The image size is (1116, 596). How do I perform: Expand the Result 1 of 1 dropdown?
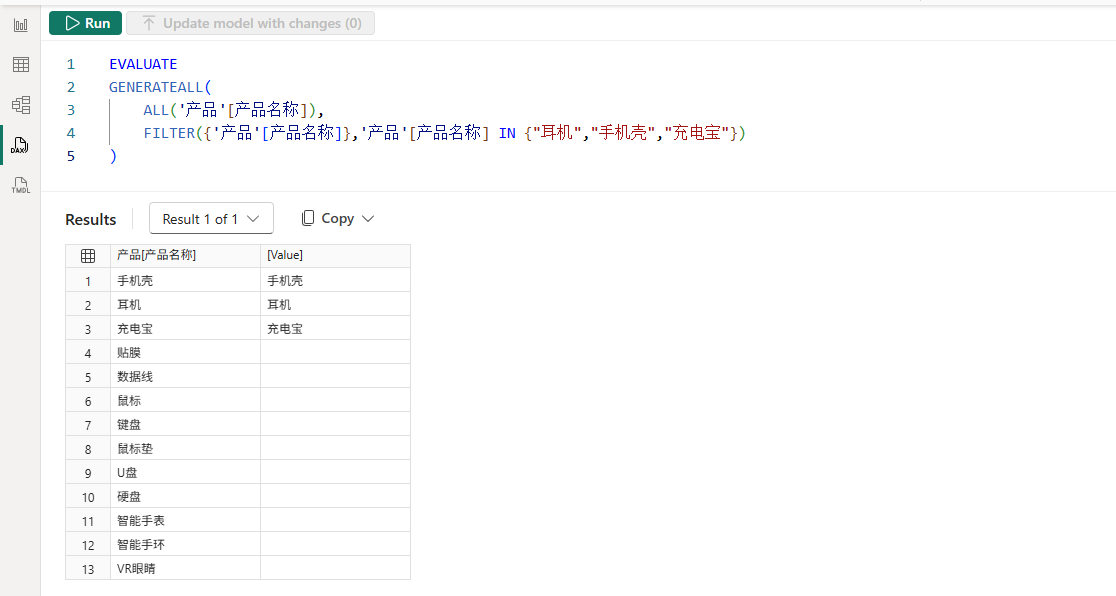pos(211,219)
